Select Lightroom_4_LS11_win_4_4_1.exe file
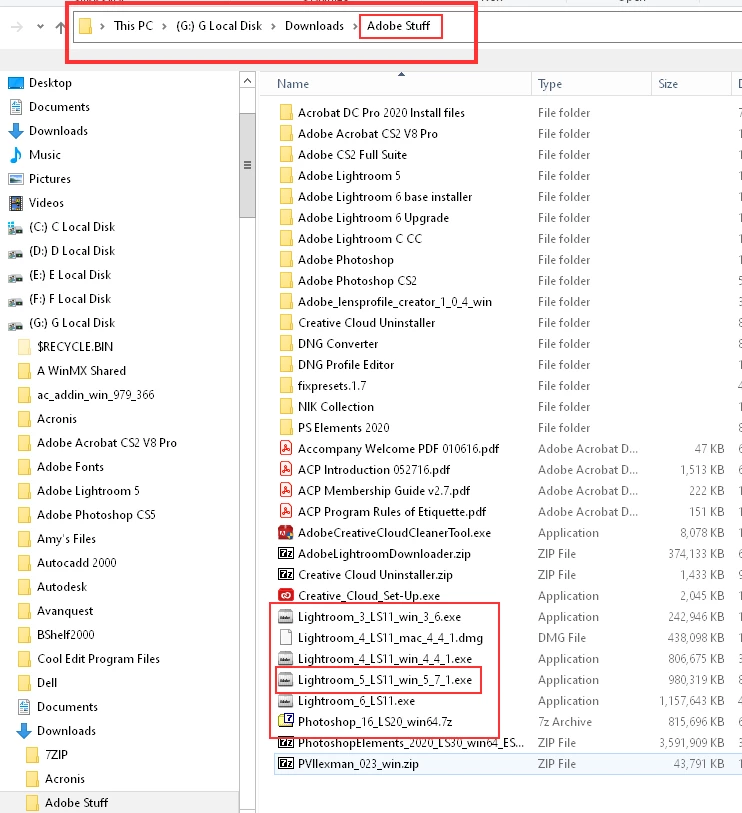This screenshot has width=742, height=813. 385,658
